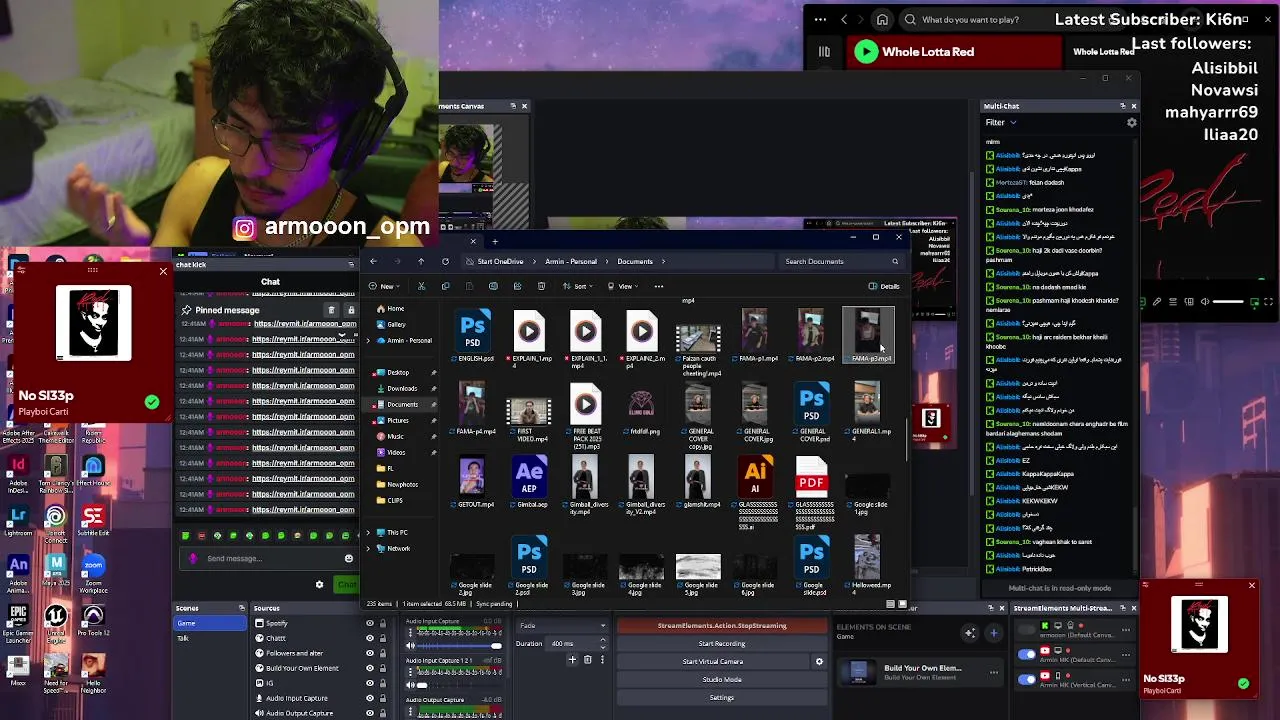Screen dimensions: 1280x720
Task: Delete the pinned chat message
Action: (x=332, y=310)
